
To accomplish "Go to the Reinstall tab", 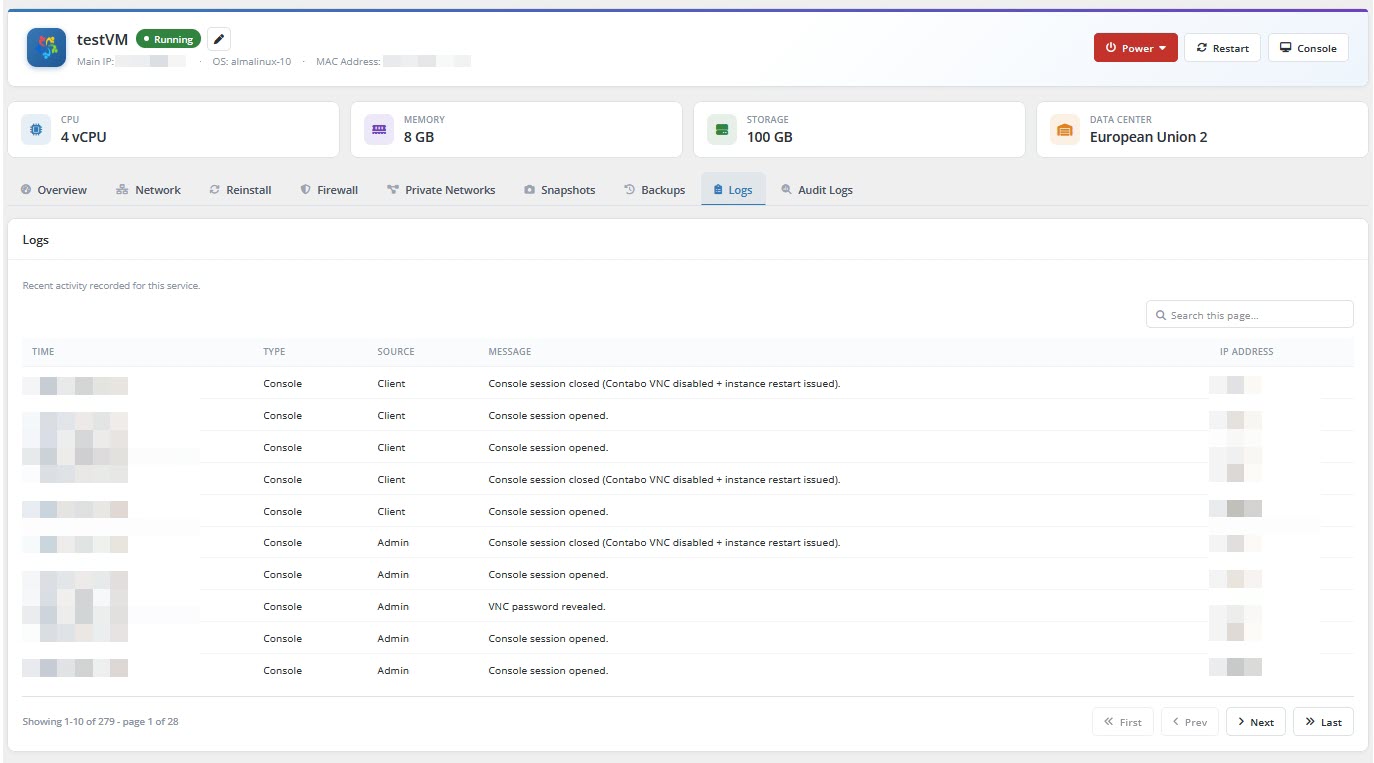I will click(x=240, y=190).
